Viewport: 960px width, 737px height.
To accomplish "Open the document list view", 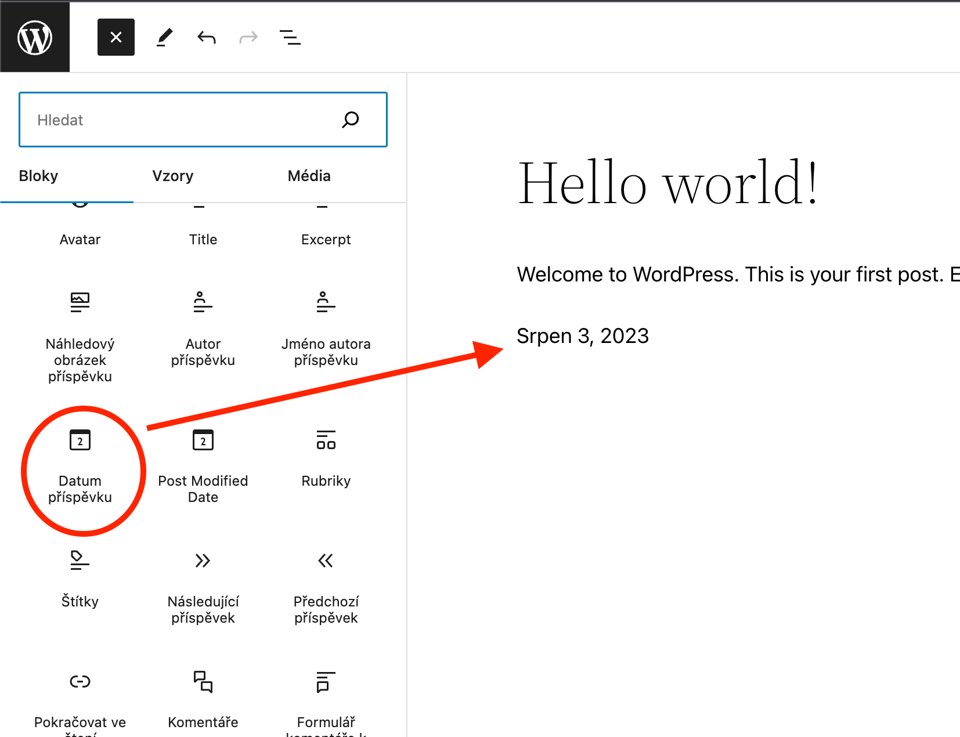I will click(x=290, y=37).
